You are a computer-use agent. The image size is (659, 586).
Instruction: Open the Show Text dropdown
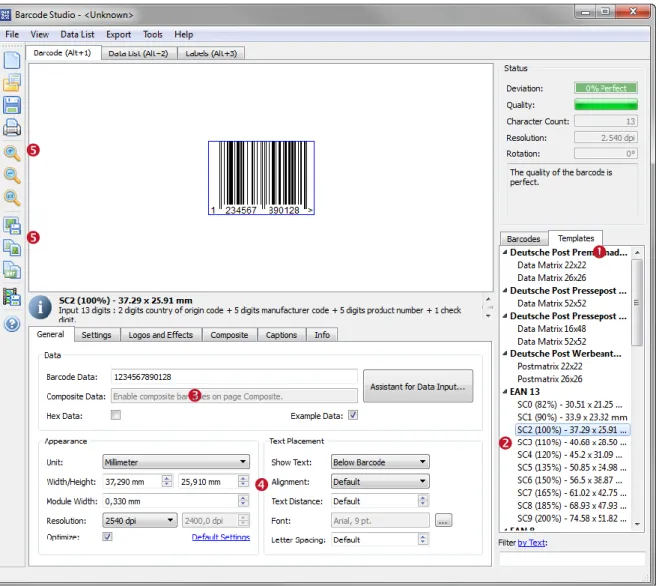(x=380, y=462)
